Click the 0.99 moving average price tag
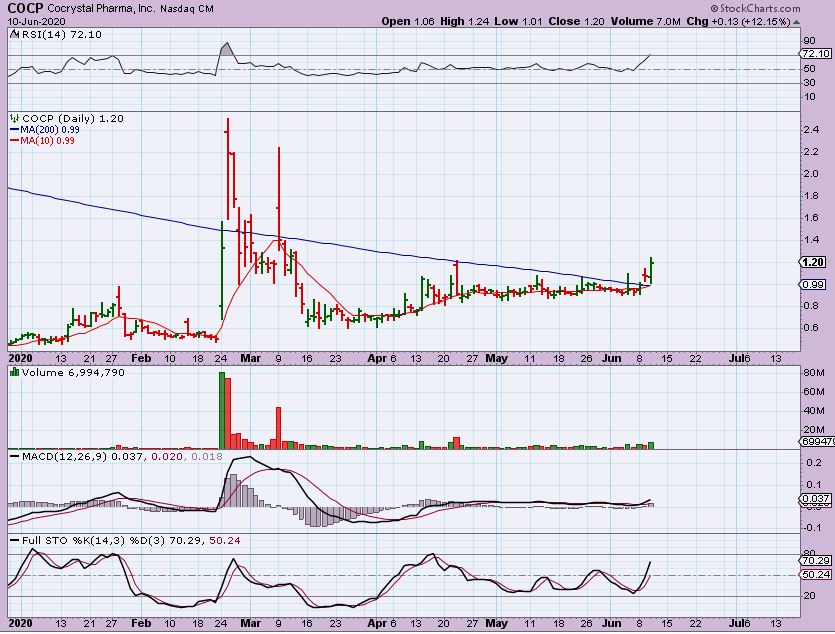This screenshot has width=835, height=634. tap(811, 285)
